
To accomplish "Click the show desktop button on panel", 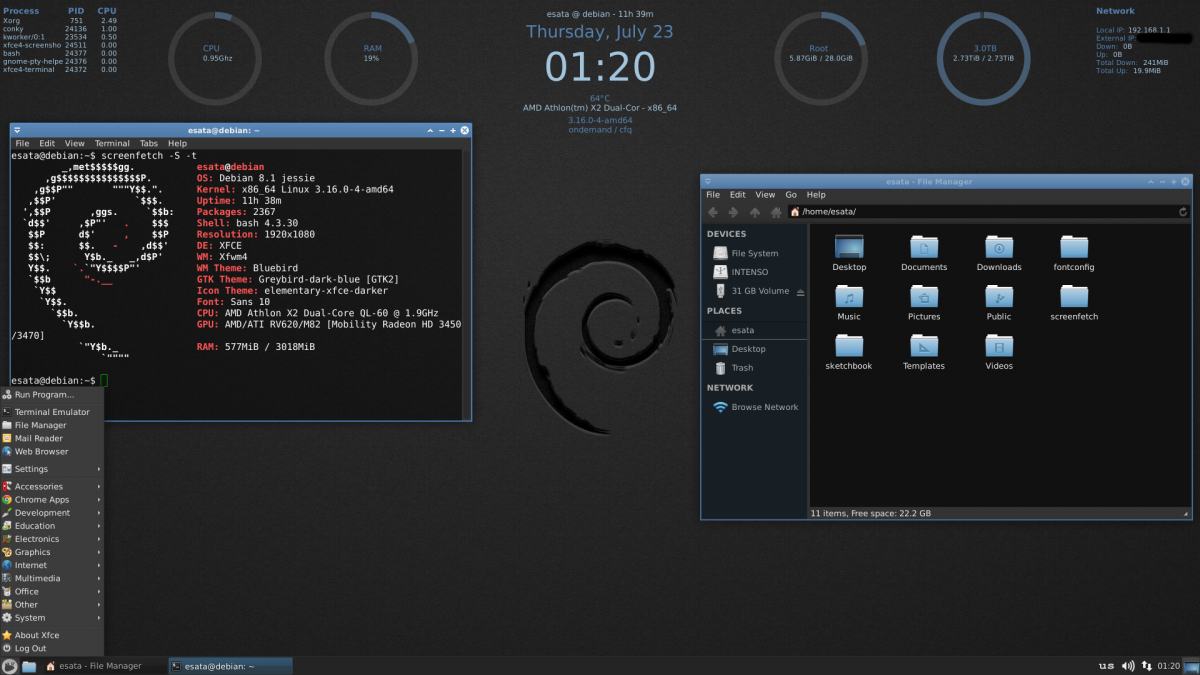I will (1191, 666).
